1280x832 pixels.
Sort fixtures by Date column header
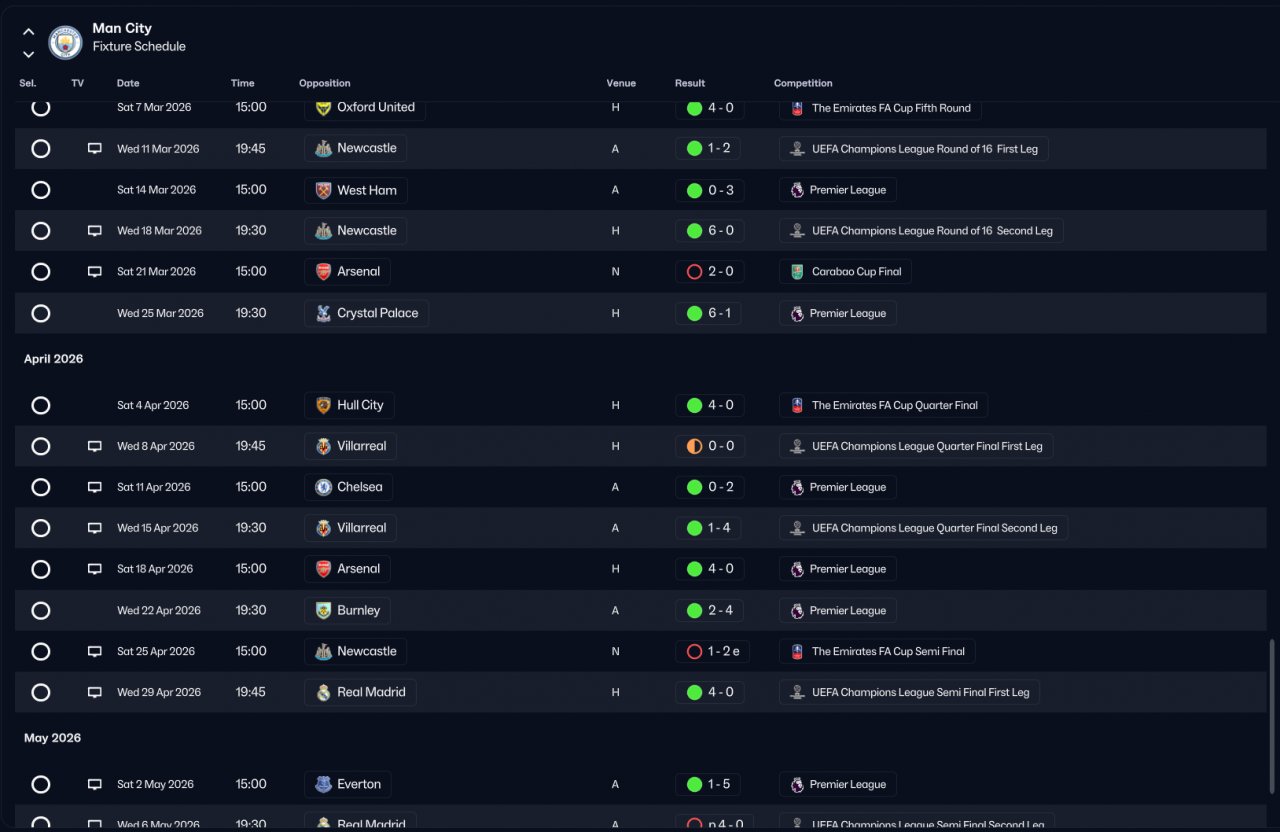click(128, 83)
